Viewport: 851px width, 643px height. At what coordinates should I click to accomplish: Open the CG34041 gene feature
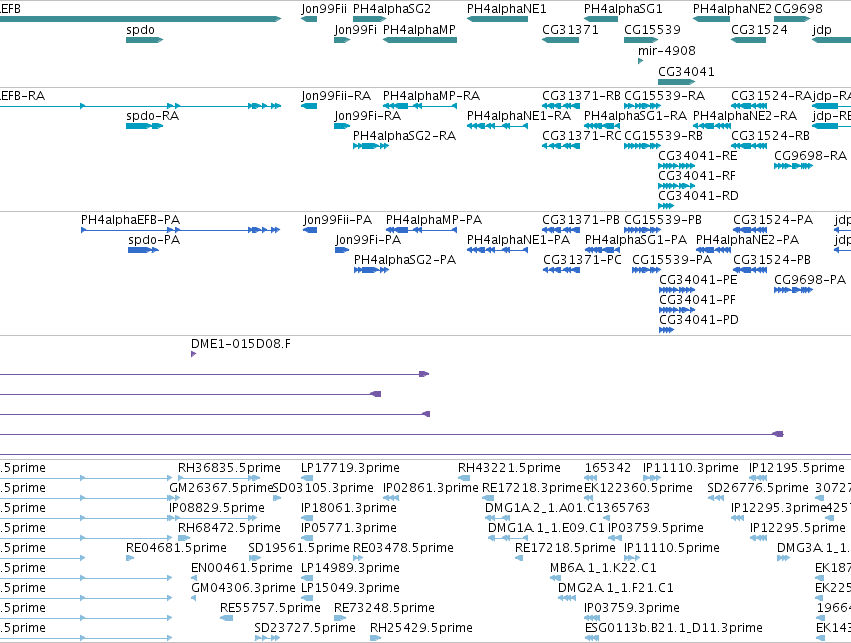[676, 82]
